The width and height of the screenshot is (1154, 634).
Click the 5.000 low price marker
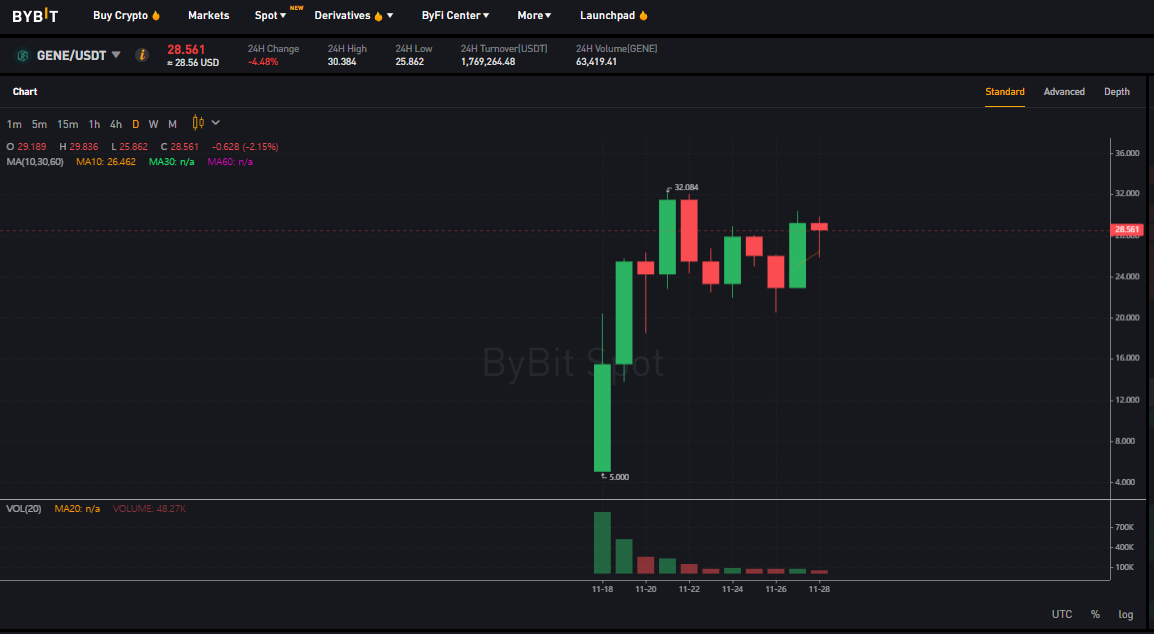619,477
